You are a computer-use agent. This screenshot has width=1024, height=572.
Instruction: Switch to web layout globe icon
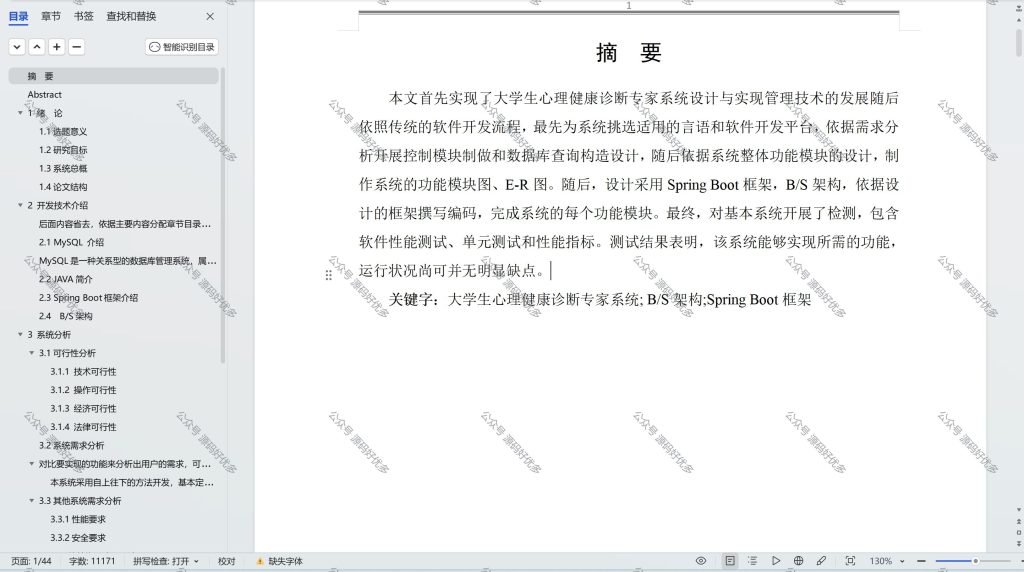point(798,561)
